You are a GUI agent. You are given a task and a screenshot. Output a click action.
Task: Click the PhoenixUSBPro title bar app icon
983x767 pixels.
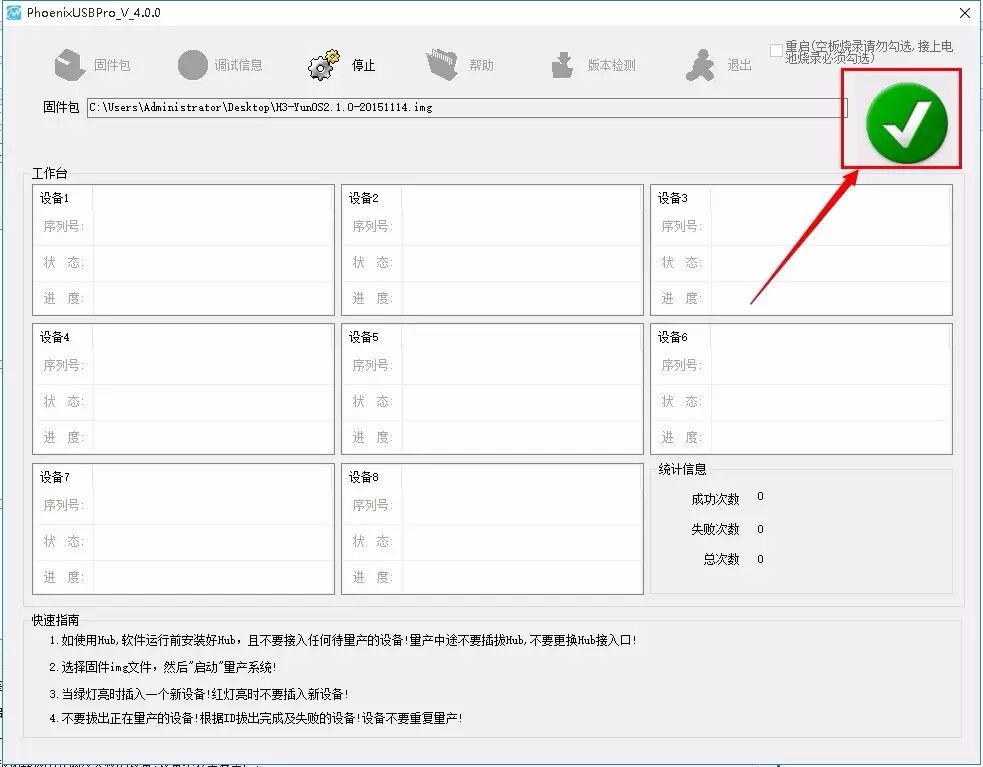point(14,12)
